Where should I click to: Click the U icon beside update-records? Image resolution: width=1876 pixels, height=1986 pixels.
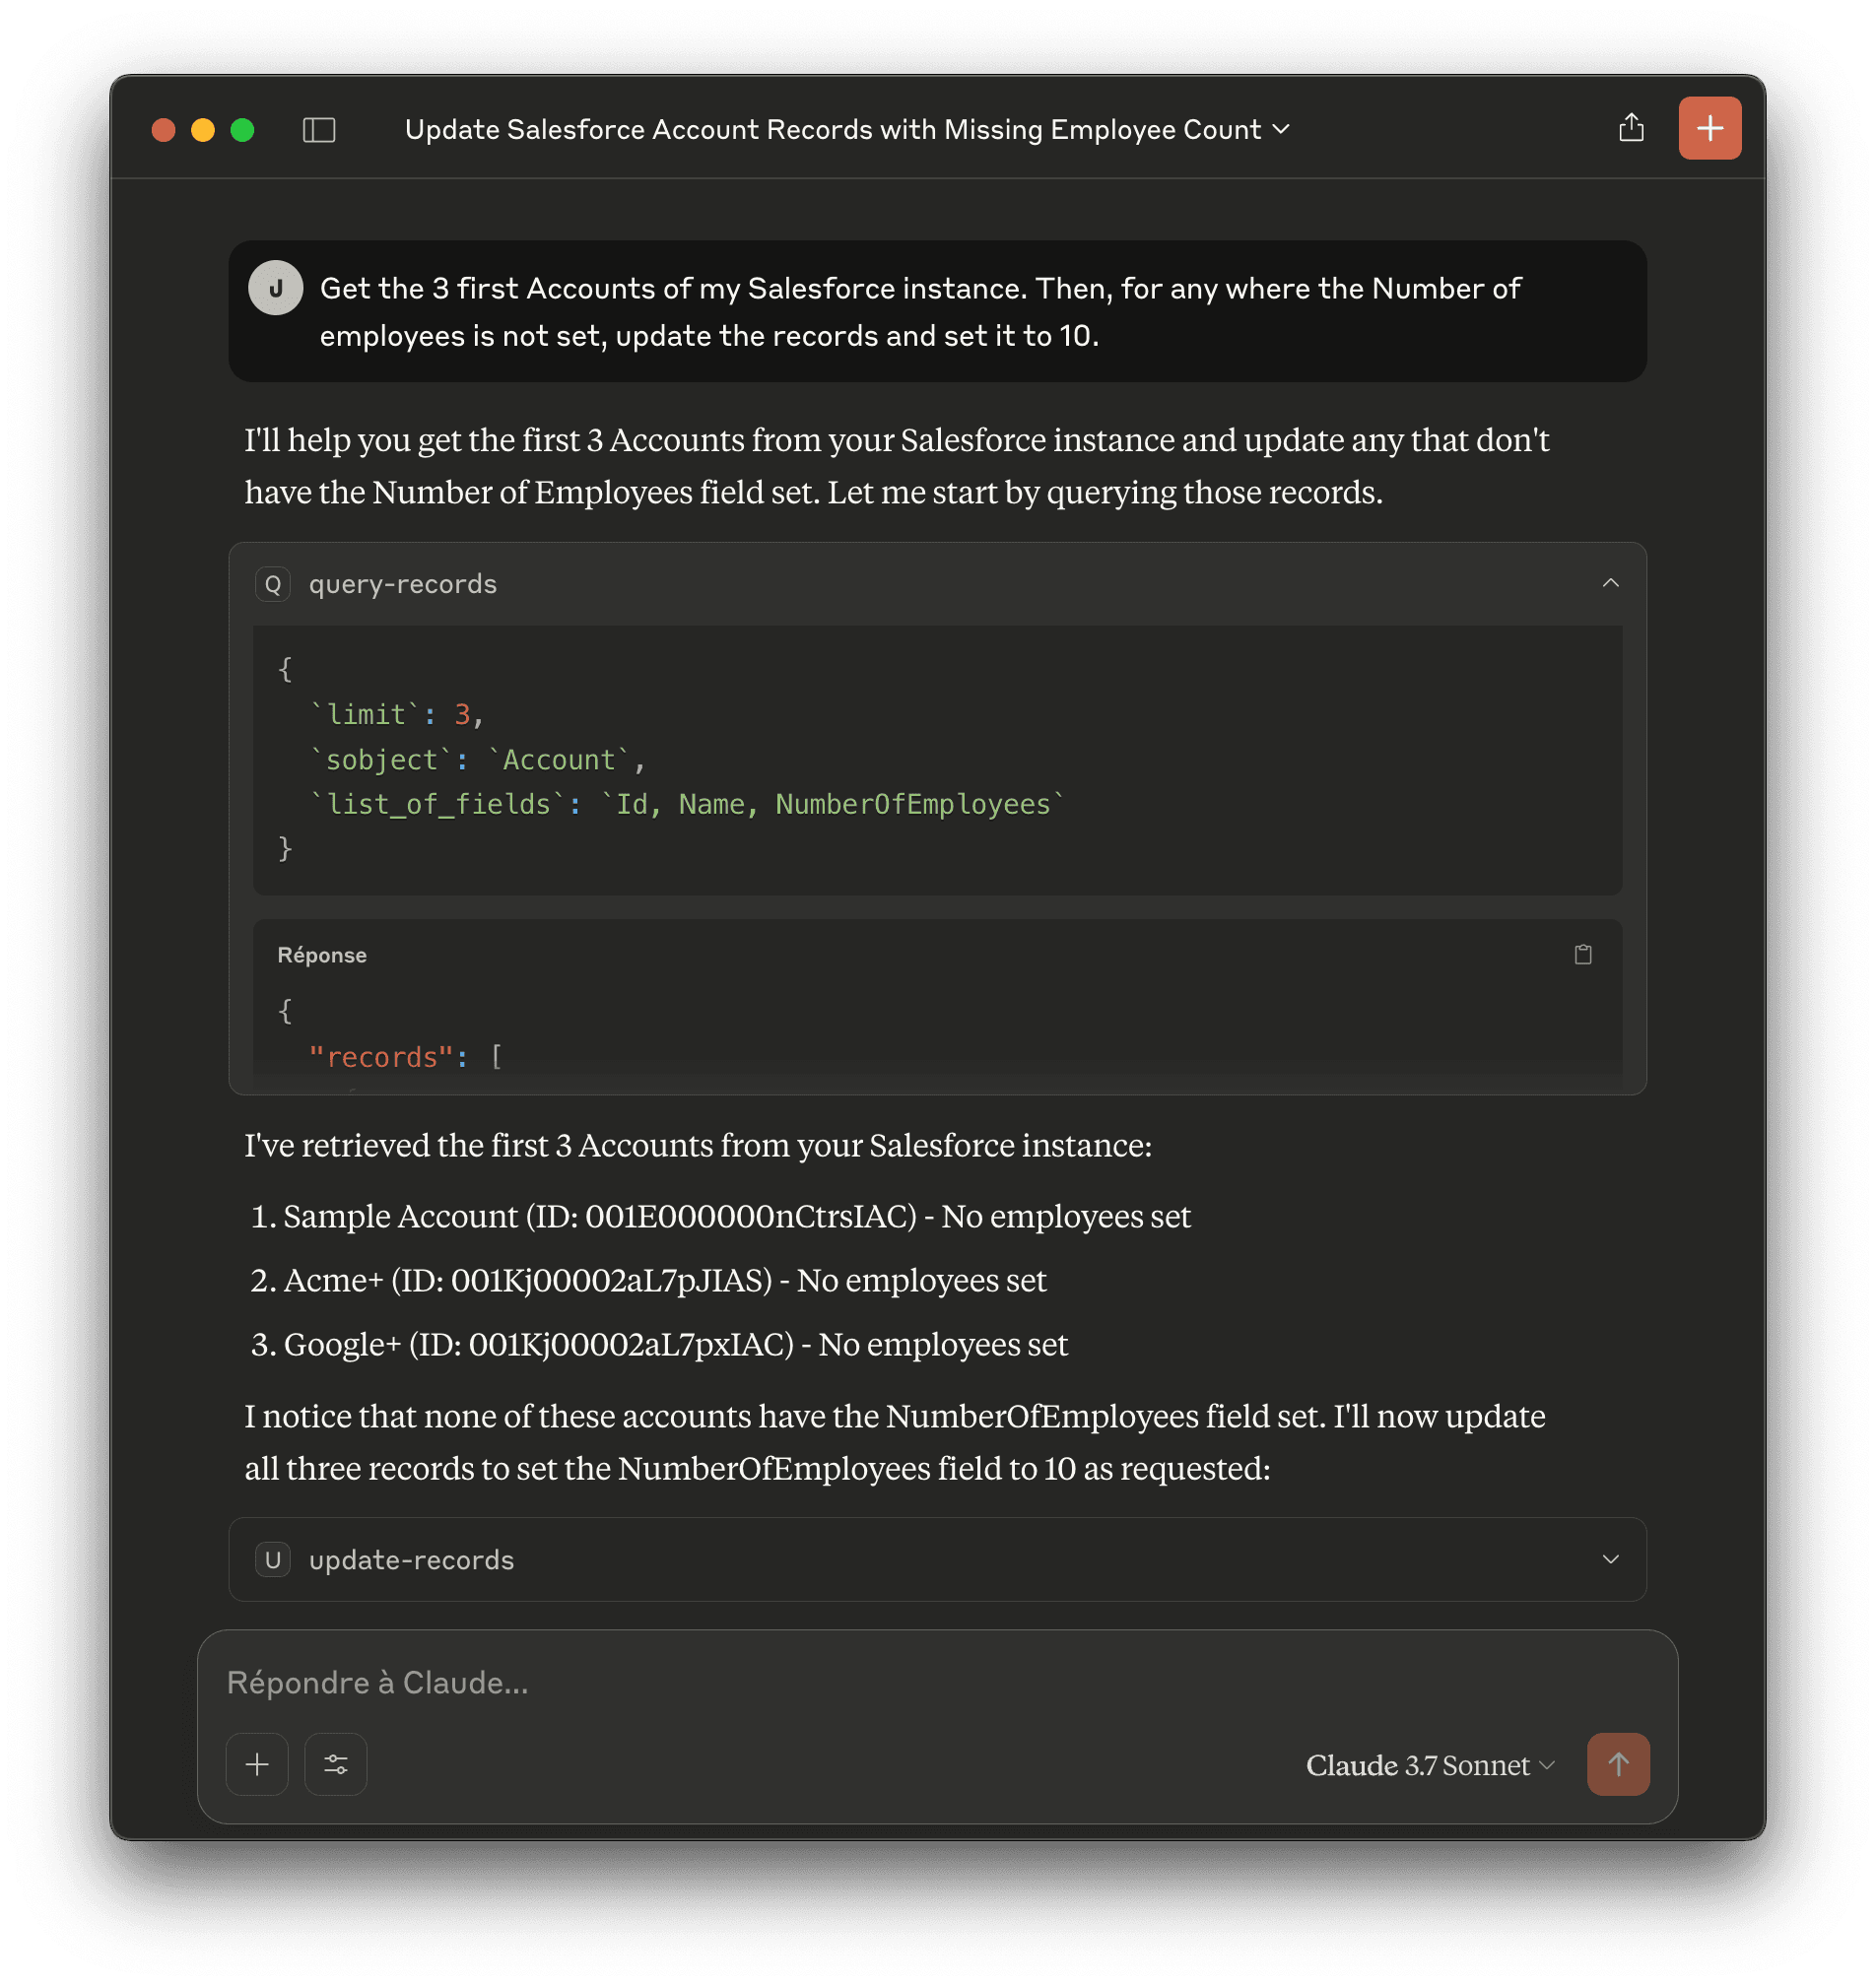point(273,1560)
